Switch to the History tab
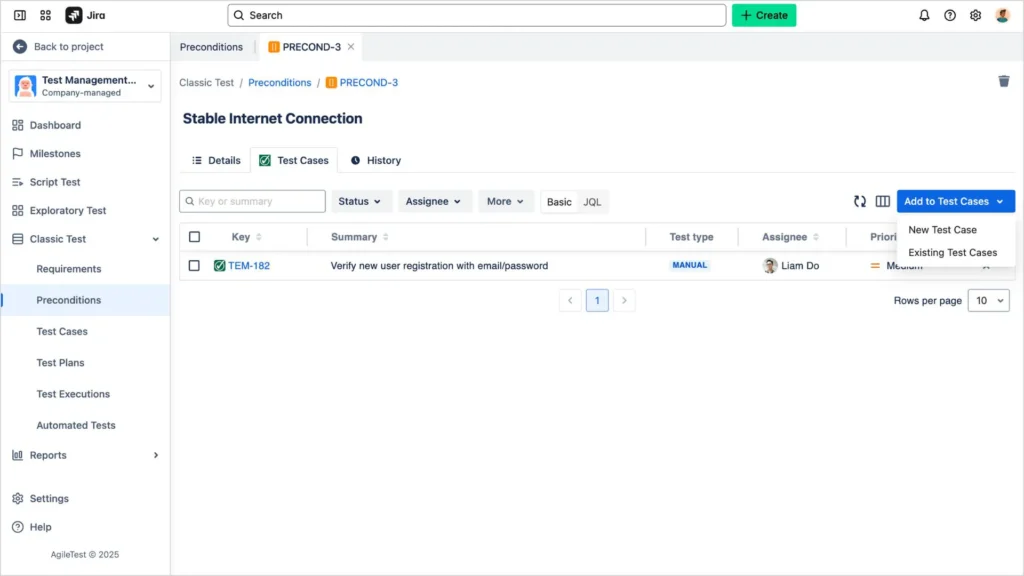1024x576 pixels. [x=376, y=160]
